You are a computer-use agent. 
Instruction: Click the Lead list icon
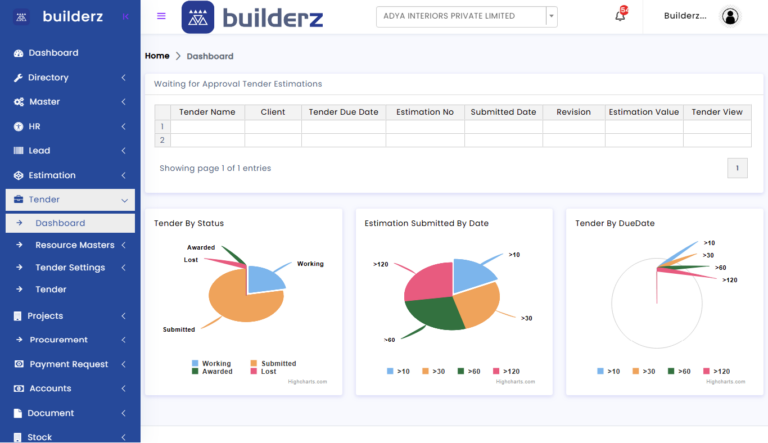tap(19, 150)
